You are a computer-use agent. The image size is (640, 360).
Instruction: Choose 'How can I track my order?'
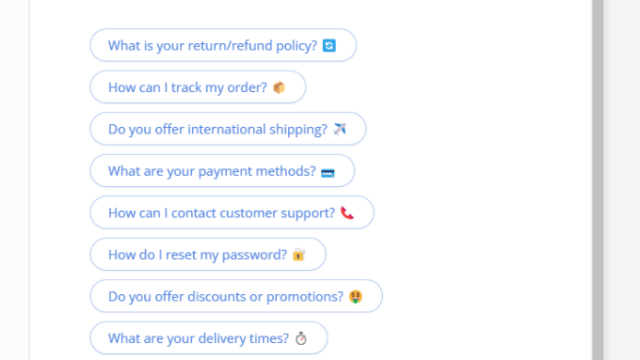click(x=198, y=87)
